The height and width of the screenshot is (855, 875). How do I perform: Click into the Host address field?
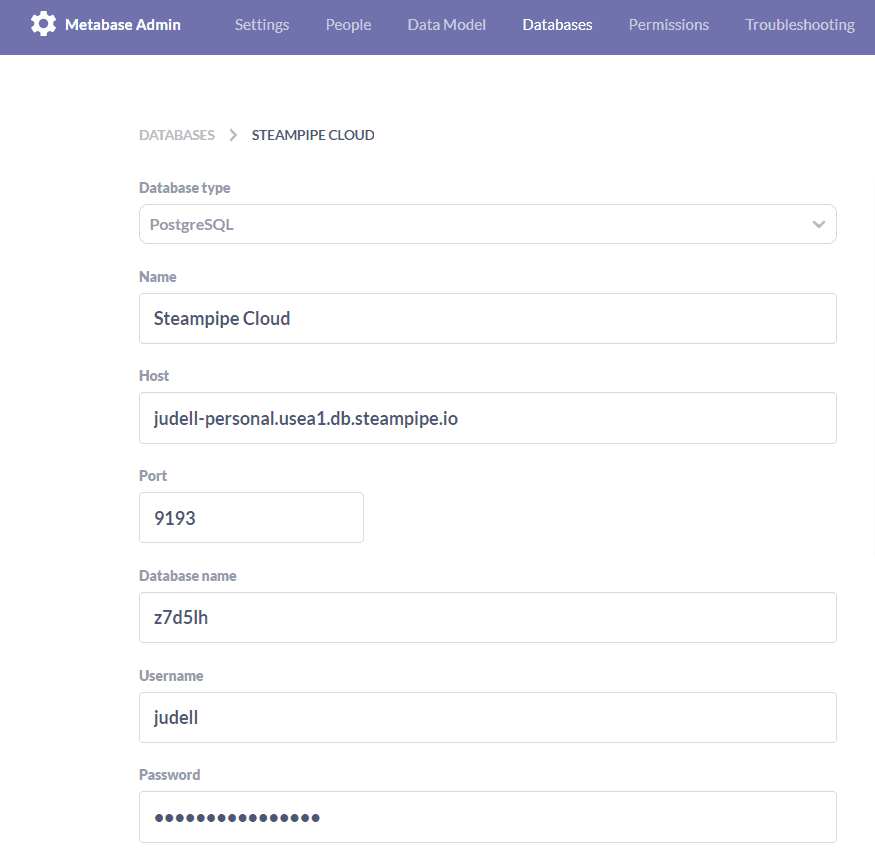pyautogui.click(x=488, y=418)
